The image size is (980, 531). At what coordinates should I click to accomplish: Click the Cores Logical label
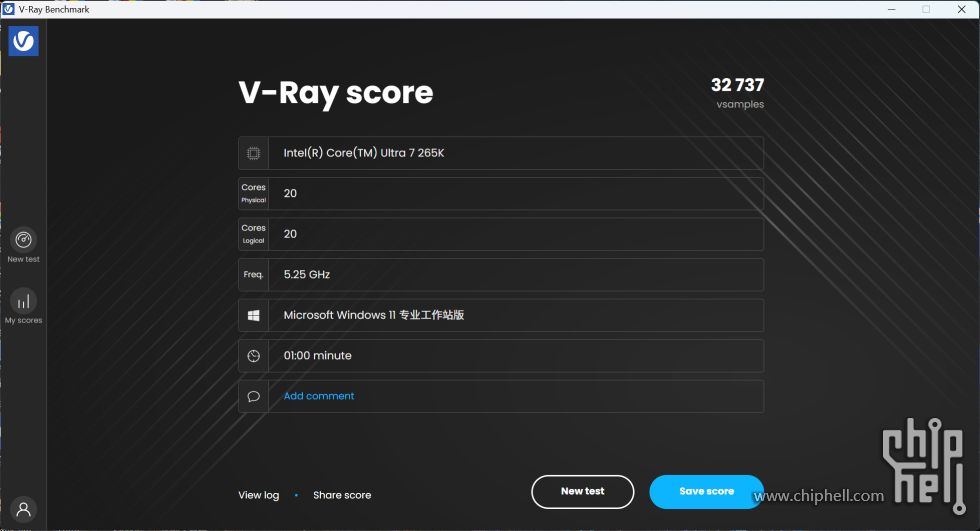point(253,234)
